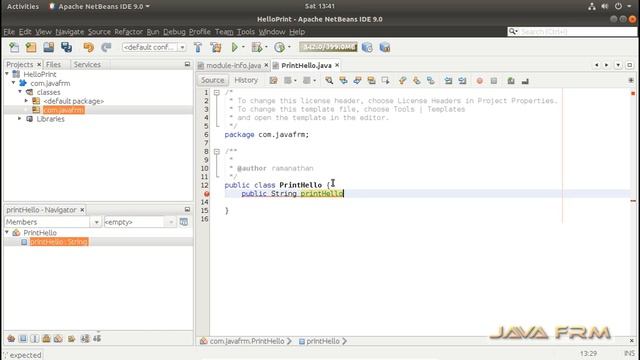Toggle Show Fields in Navigator toolbar

click(23, 338)
